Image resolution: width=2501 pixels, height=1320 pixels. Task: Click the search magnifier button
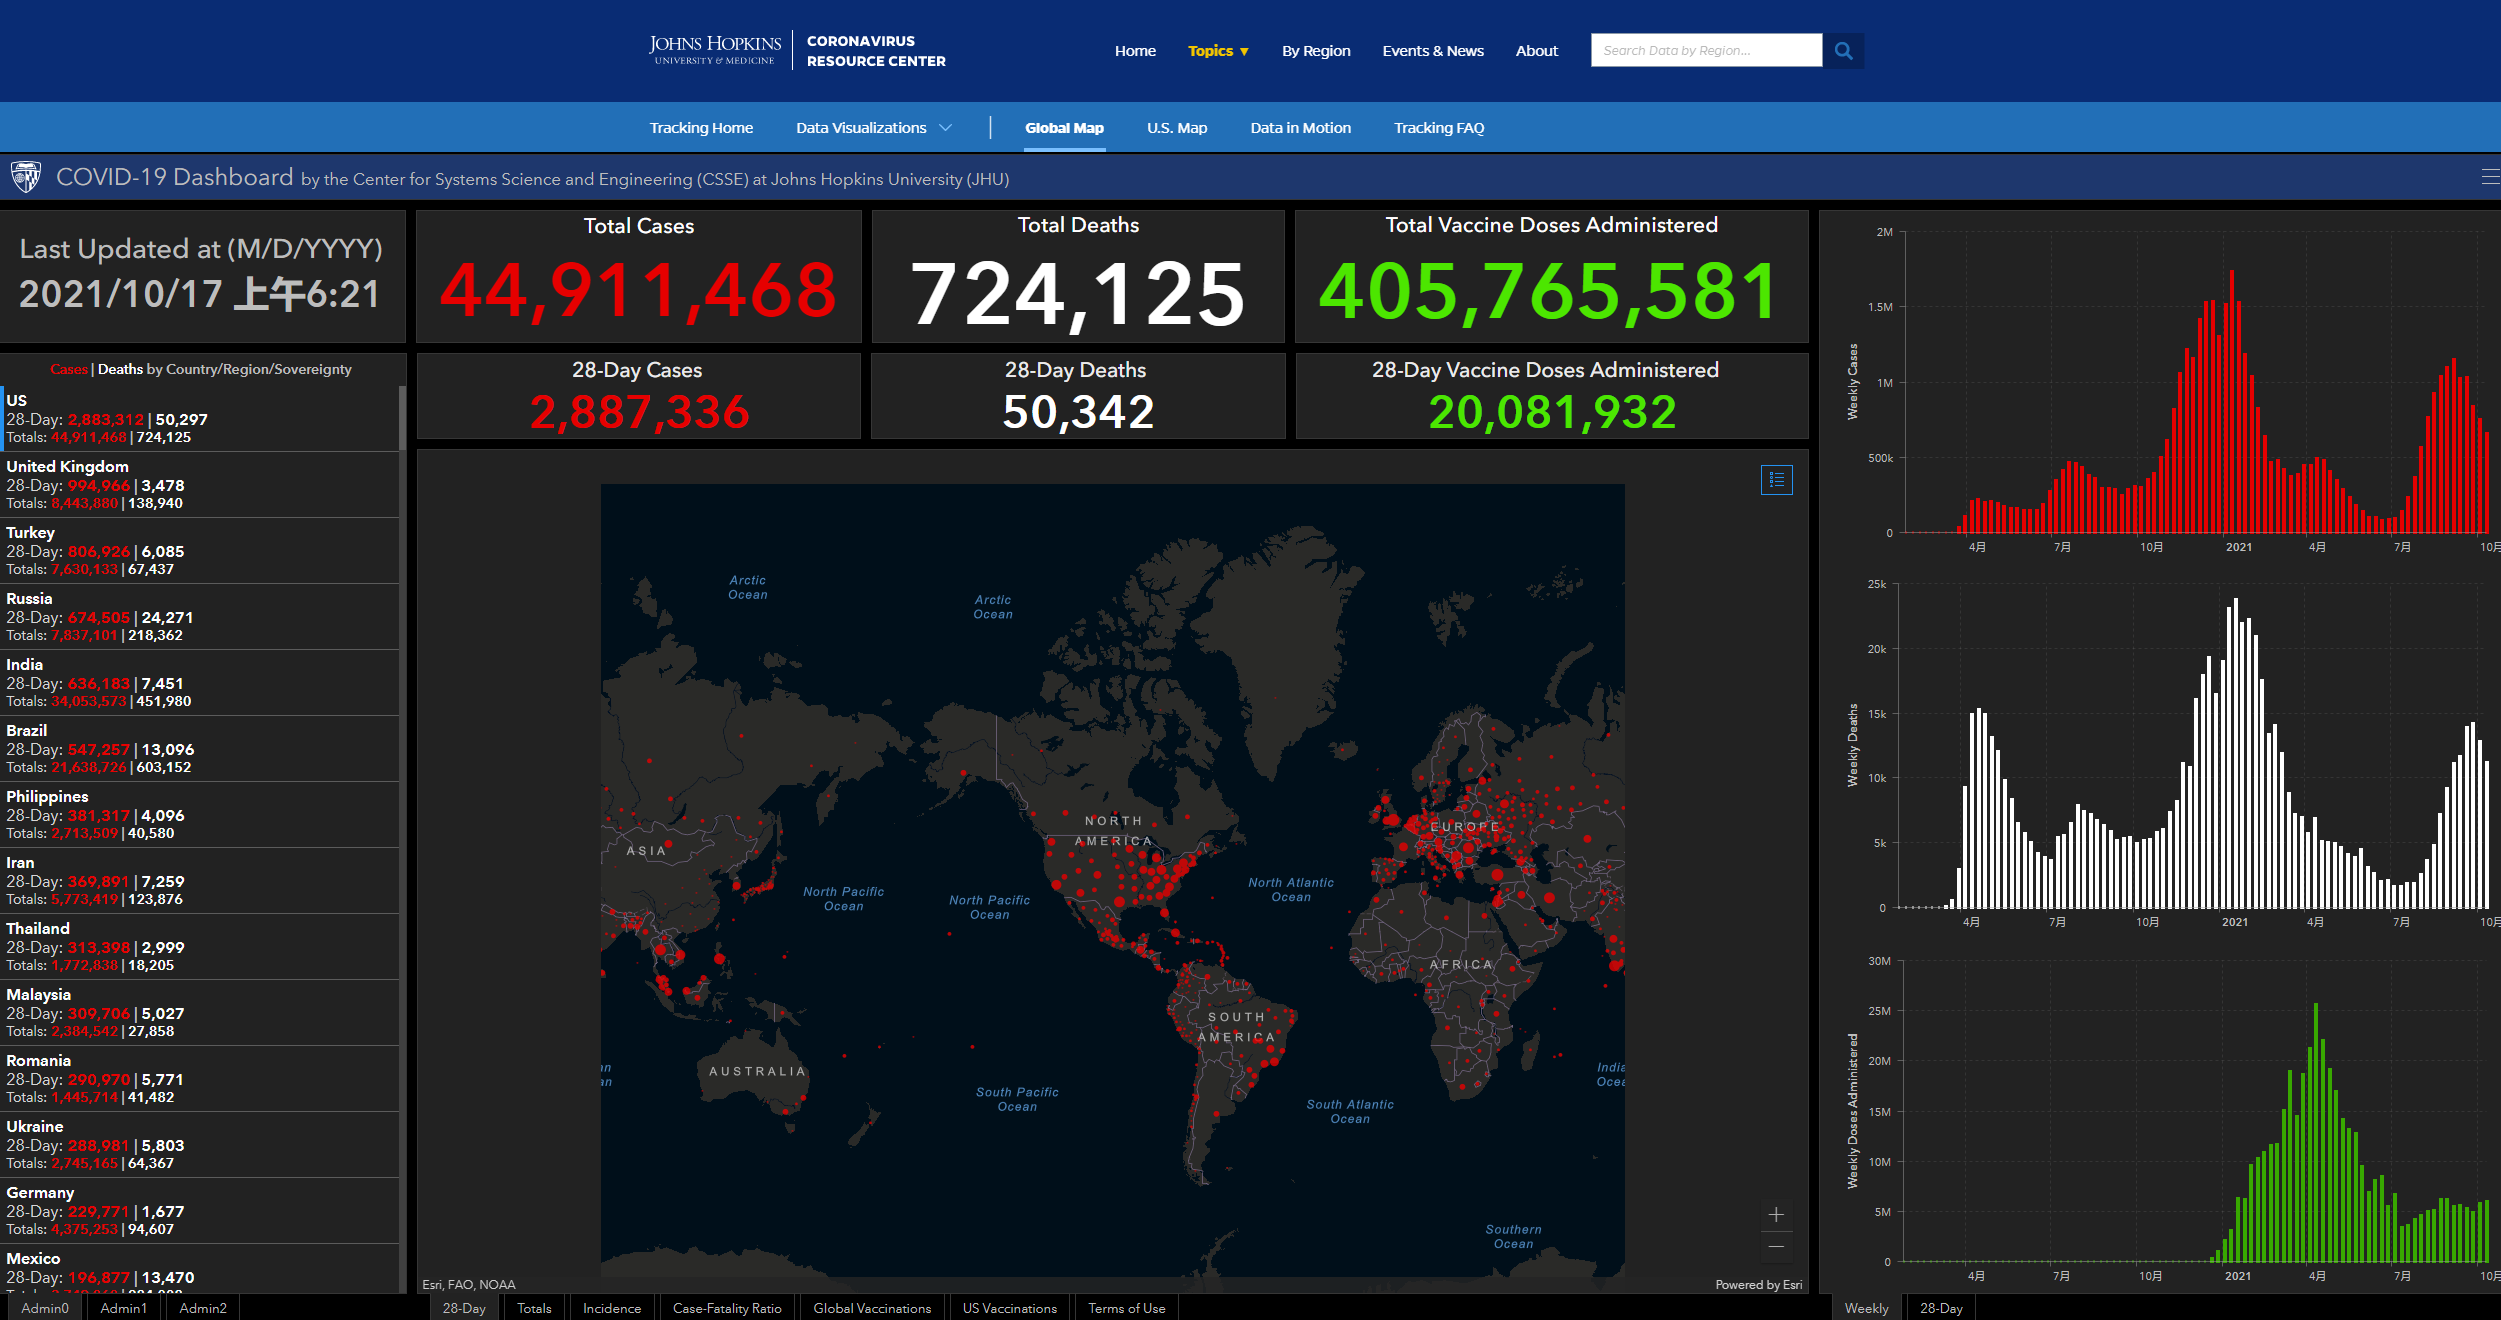click(x=1843, y=51)
